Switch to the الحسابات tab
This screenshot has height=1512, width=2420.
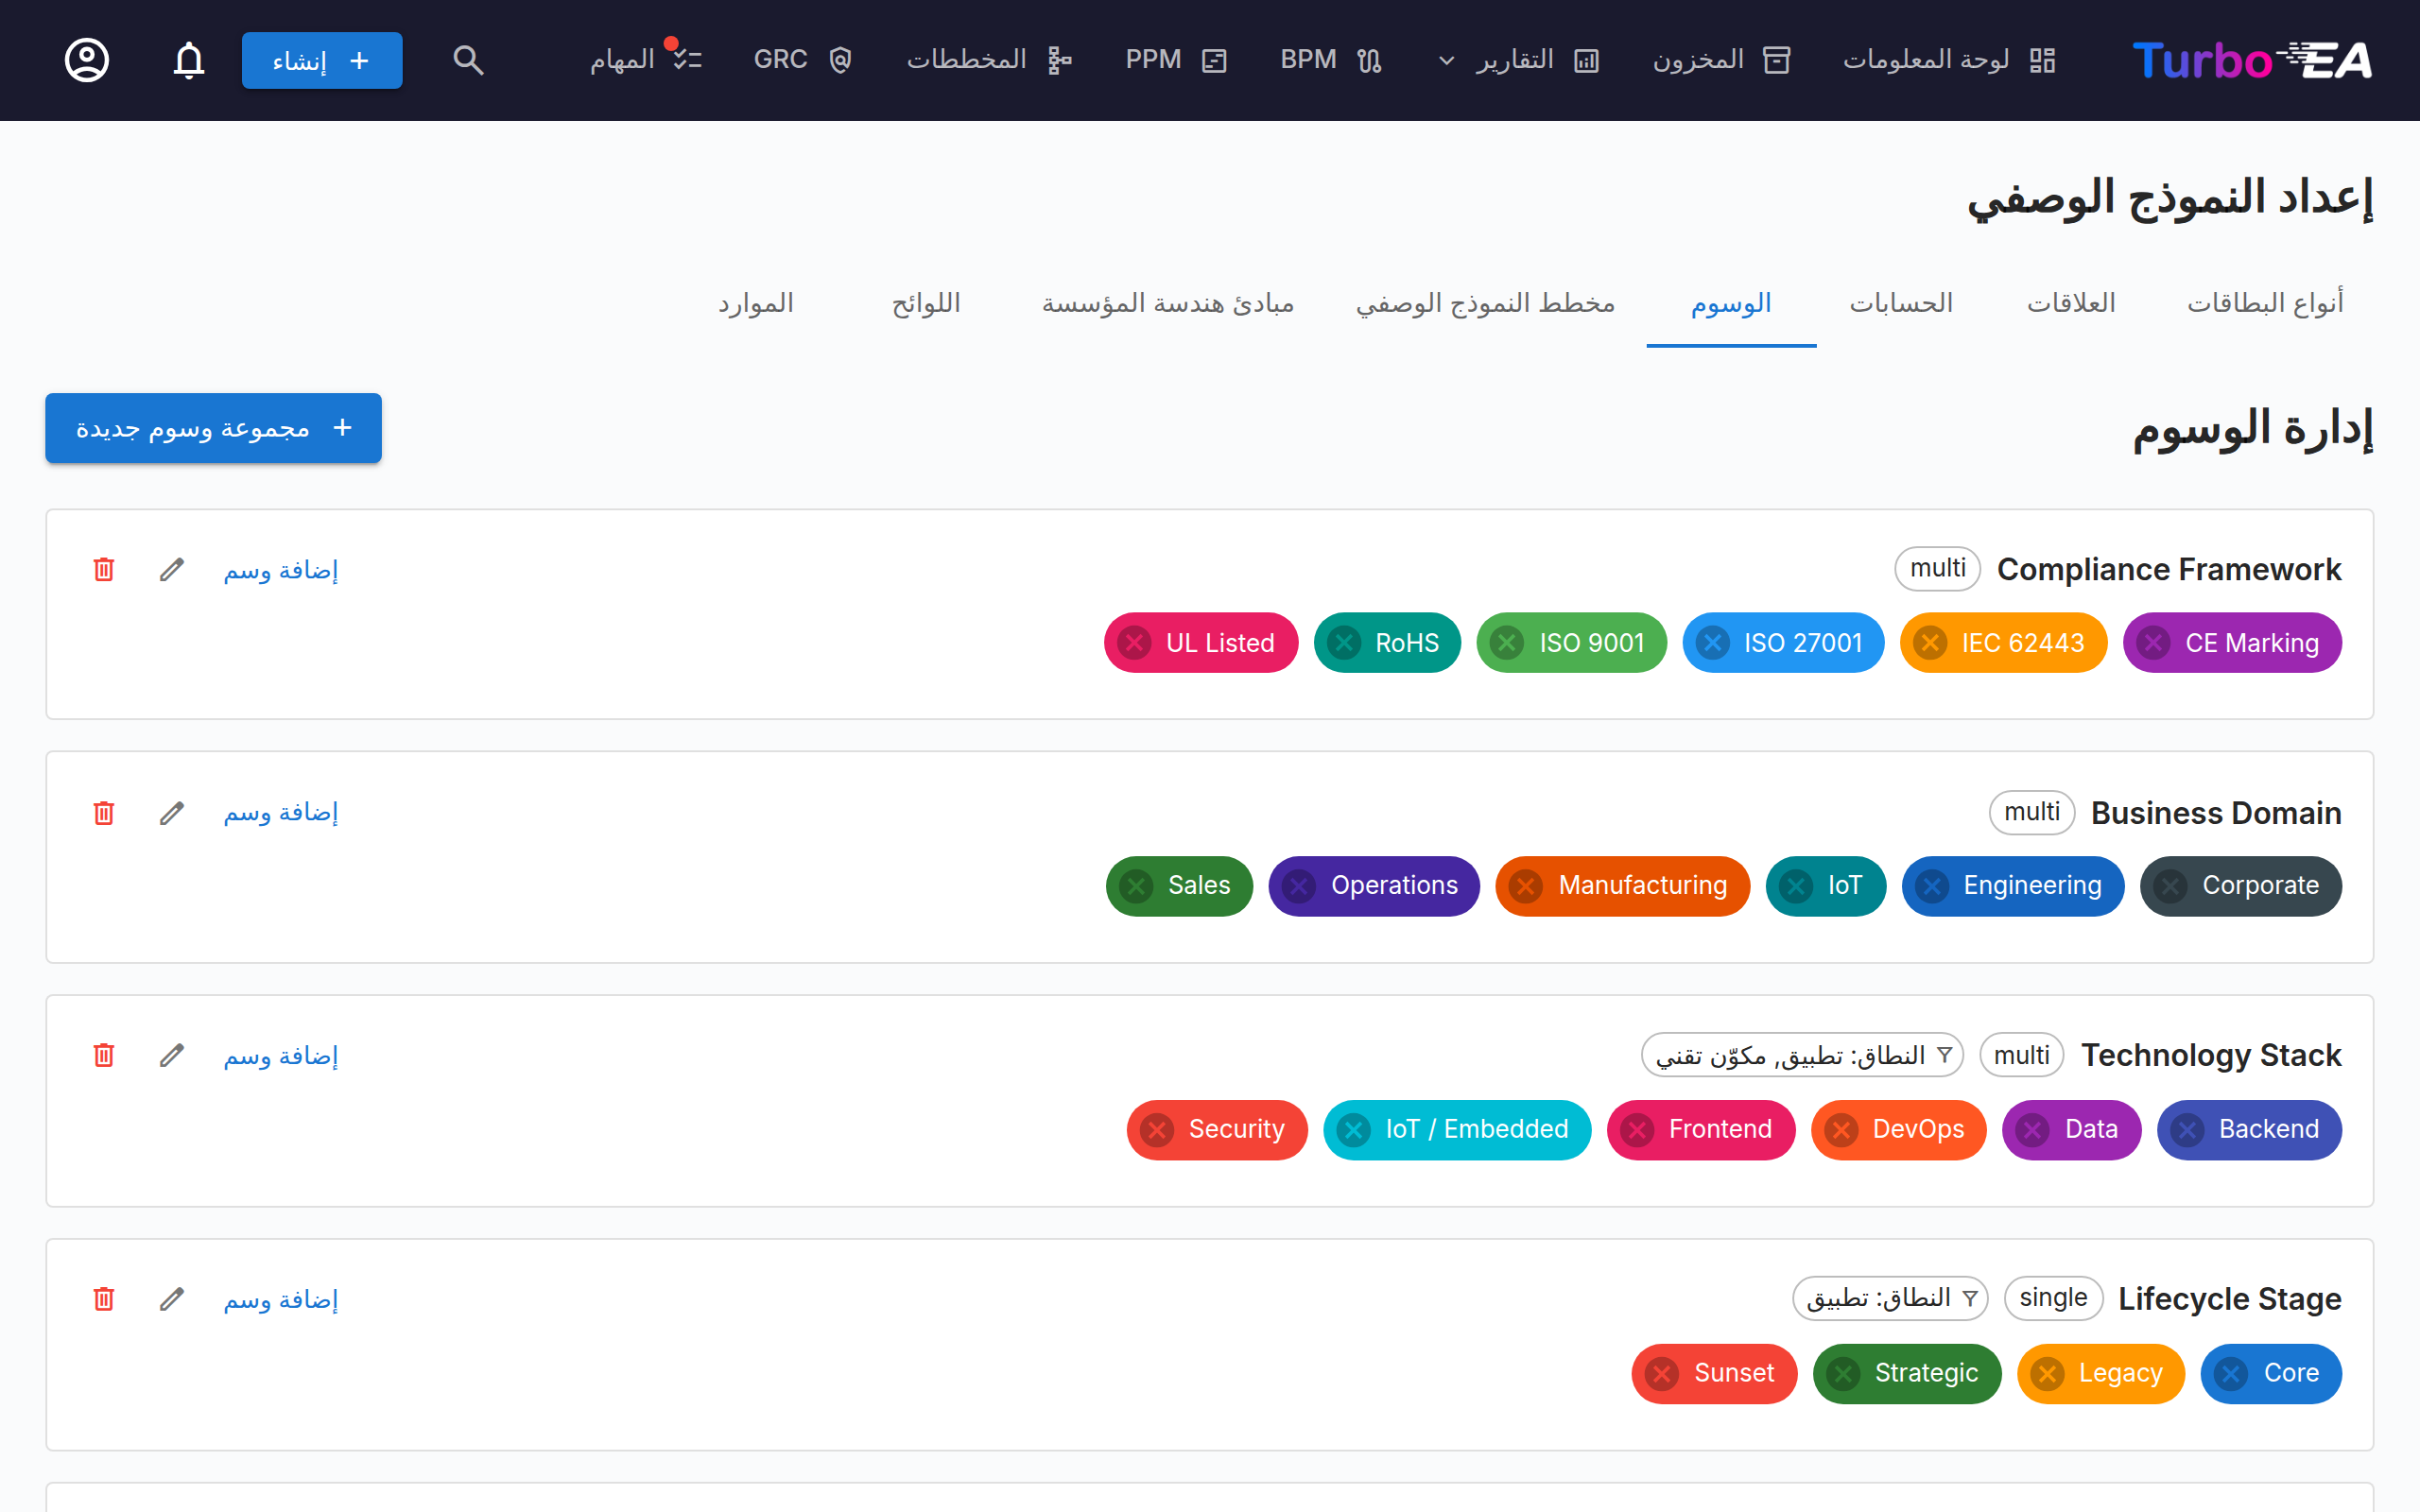[1901, 303]
